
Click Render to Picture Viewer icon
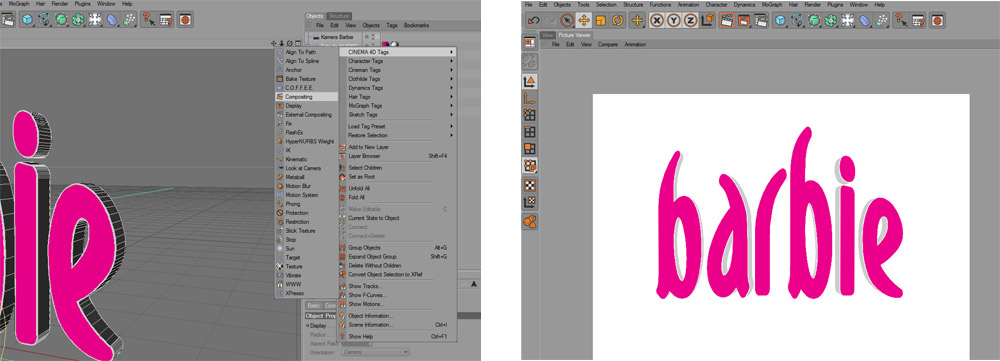[x=743, y=20]
